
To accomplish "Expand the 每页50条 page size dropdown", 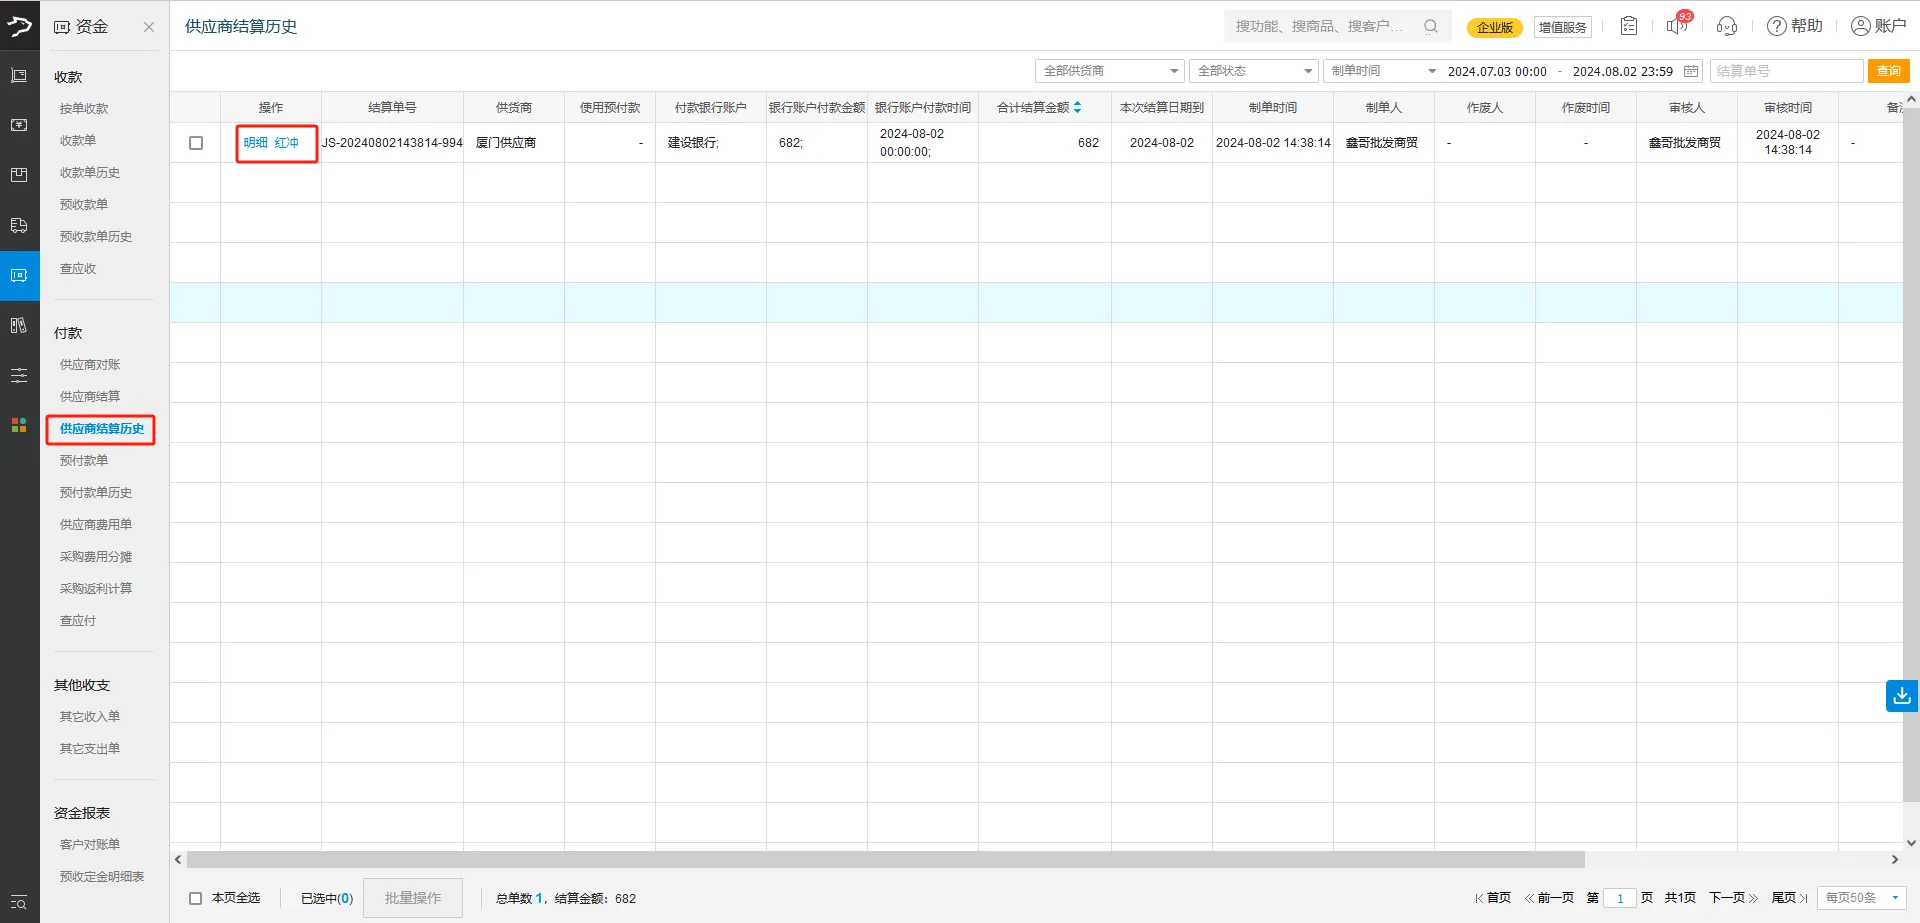I will [x=1861, y=898].
